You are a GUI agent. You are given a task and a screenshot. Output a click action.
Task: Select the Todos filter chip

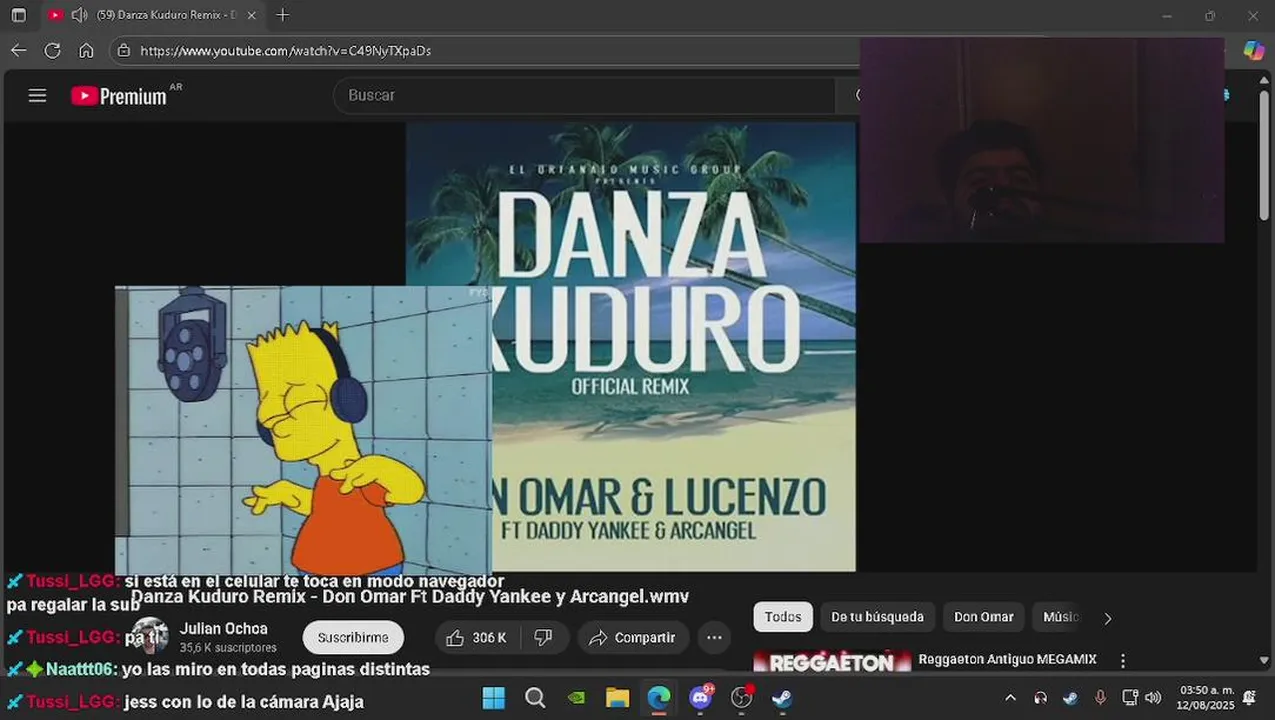coord(783,617)
